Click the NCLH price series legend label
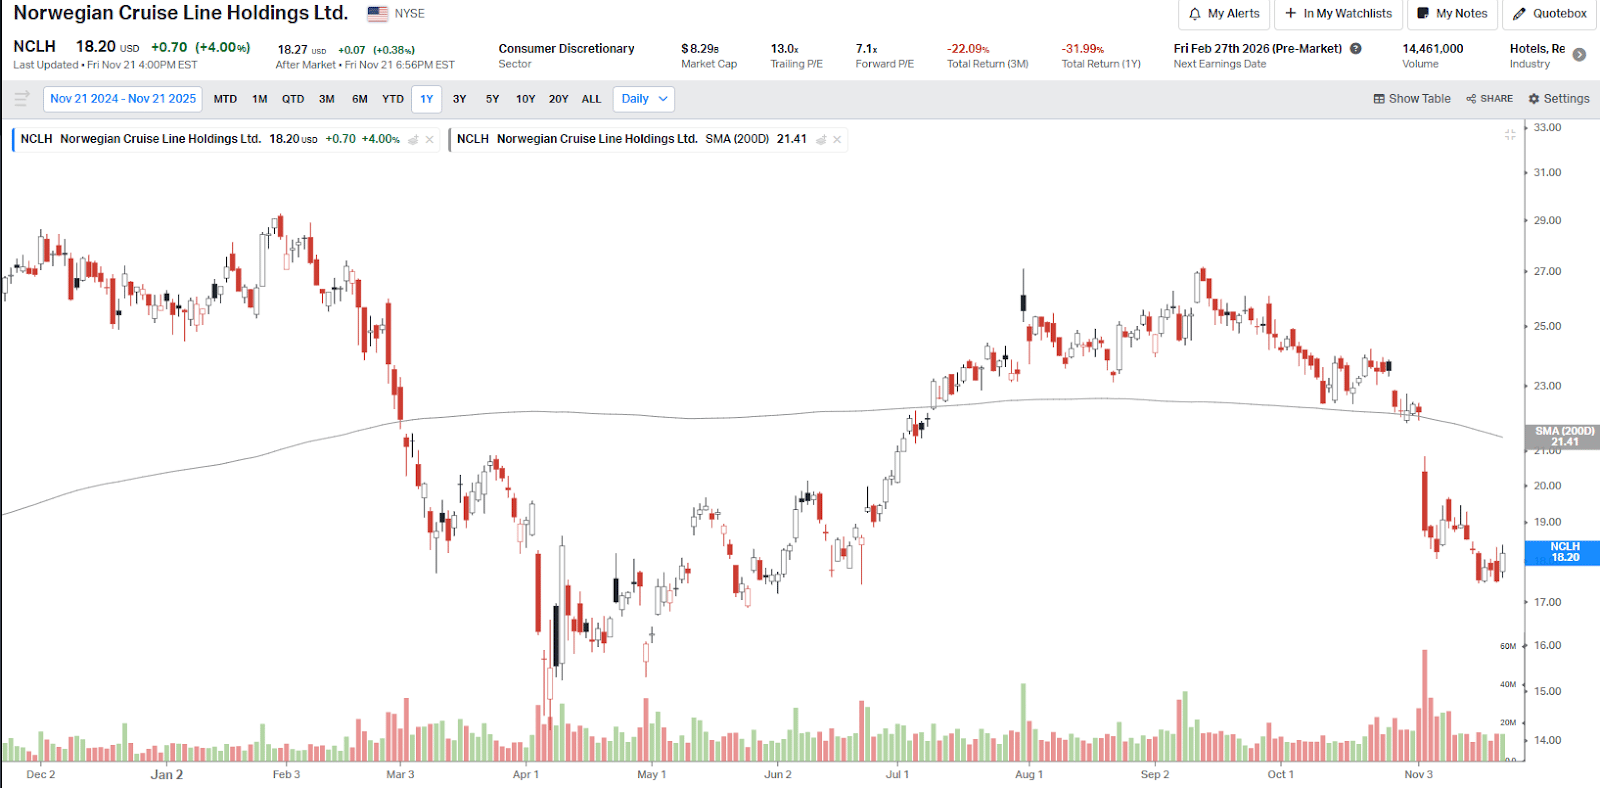This screenshot has height=788, width=1600. click(141, 139)
